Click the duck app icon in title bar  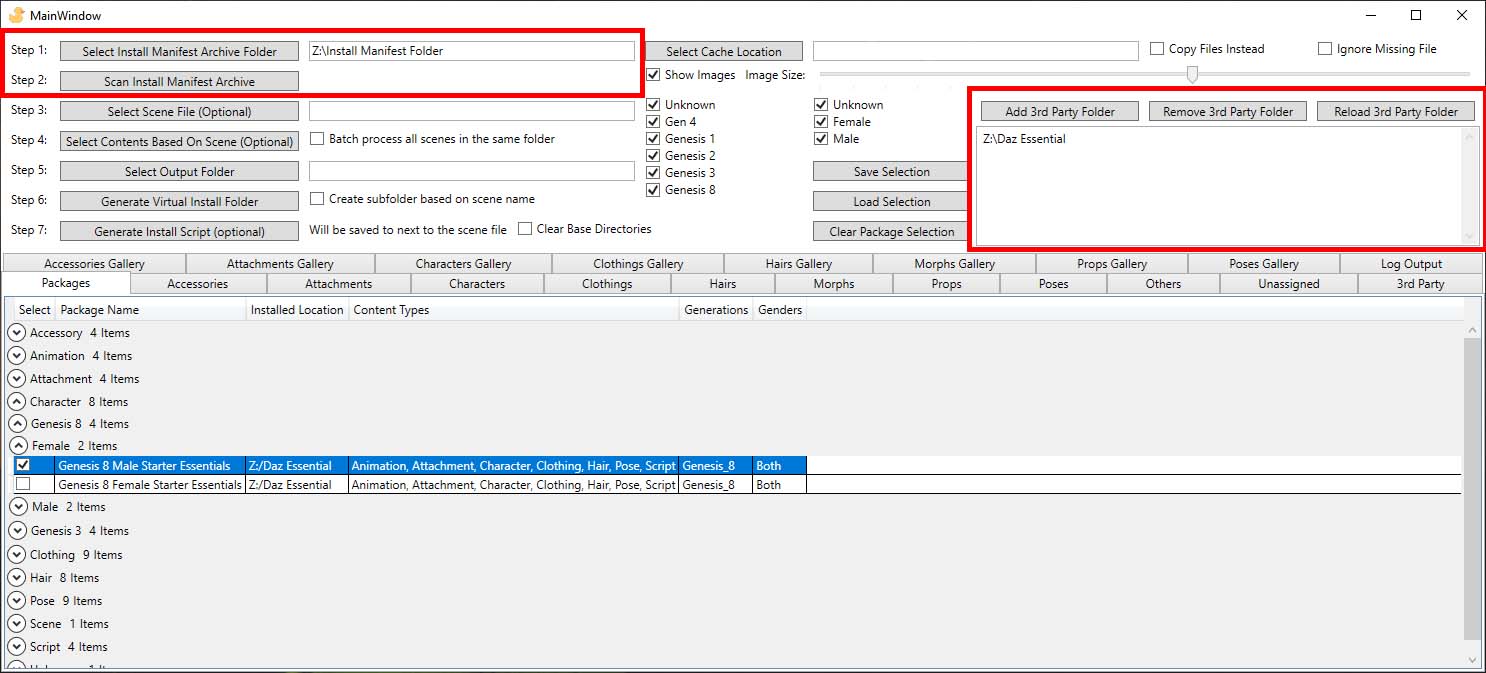pos(15,15)
